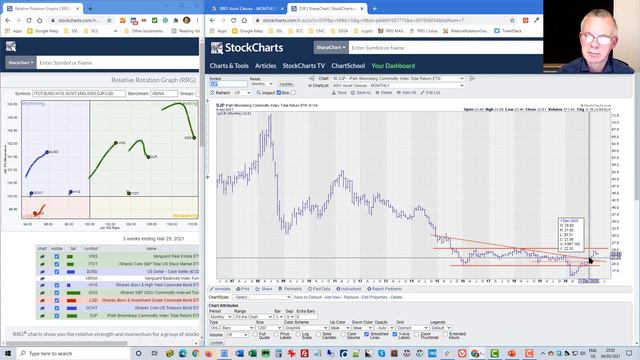Open the Up Color dropdown
The image size is (640, 360).
coord(340,328)
